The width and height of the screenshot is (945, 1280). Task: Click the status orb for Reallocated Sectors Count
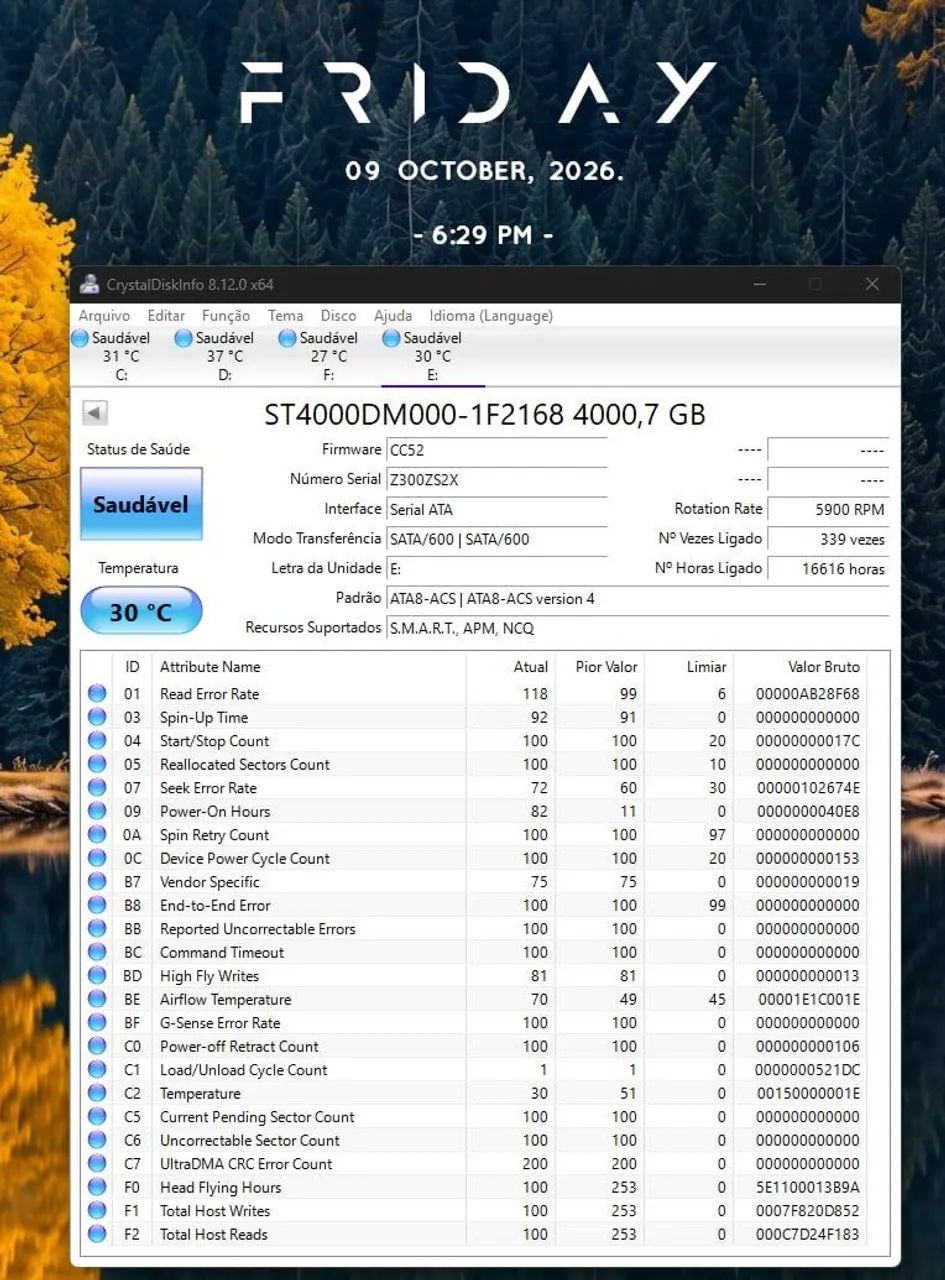[97, 764]
